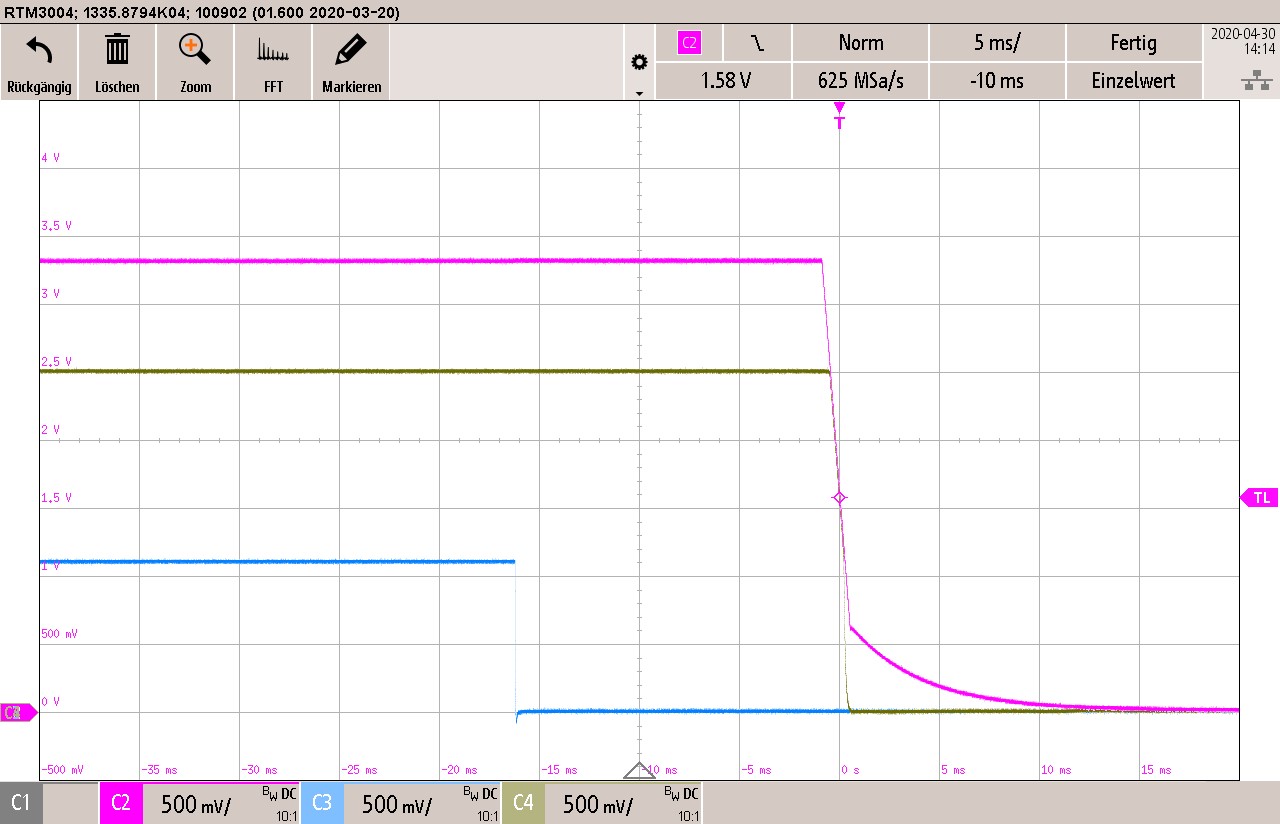Click the diamond trigger point on waveform
This screenshot has width=1280, height=824.
click(x=840, y=497)
